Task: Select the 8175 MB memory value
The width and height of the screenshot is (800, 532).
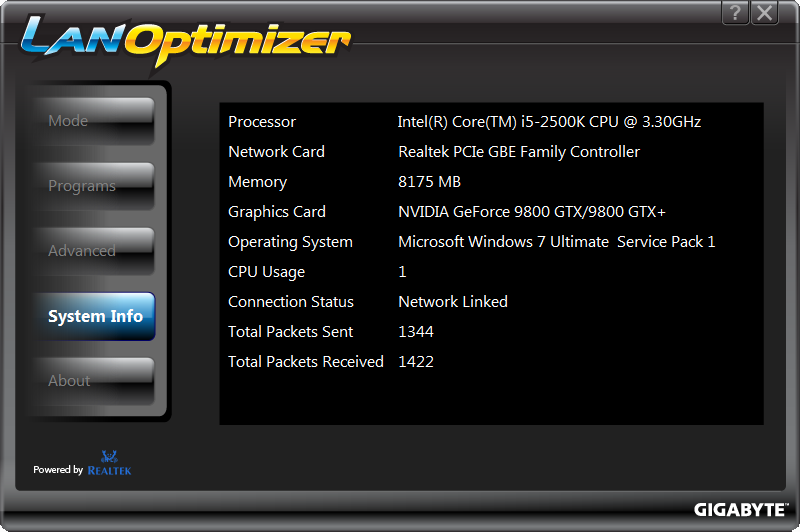Action: [x=429, y=182]
